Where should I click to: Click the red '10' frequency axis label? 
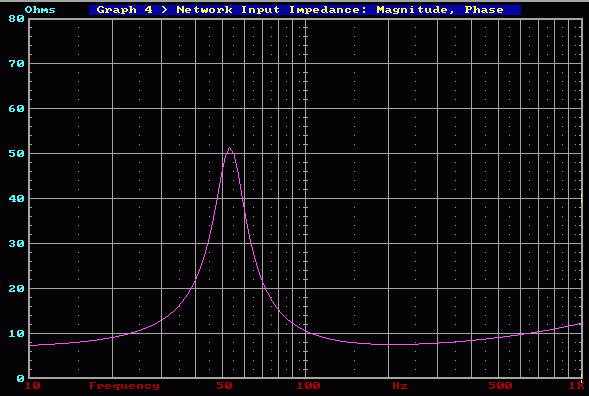[33, 386]
